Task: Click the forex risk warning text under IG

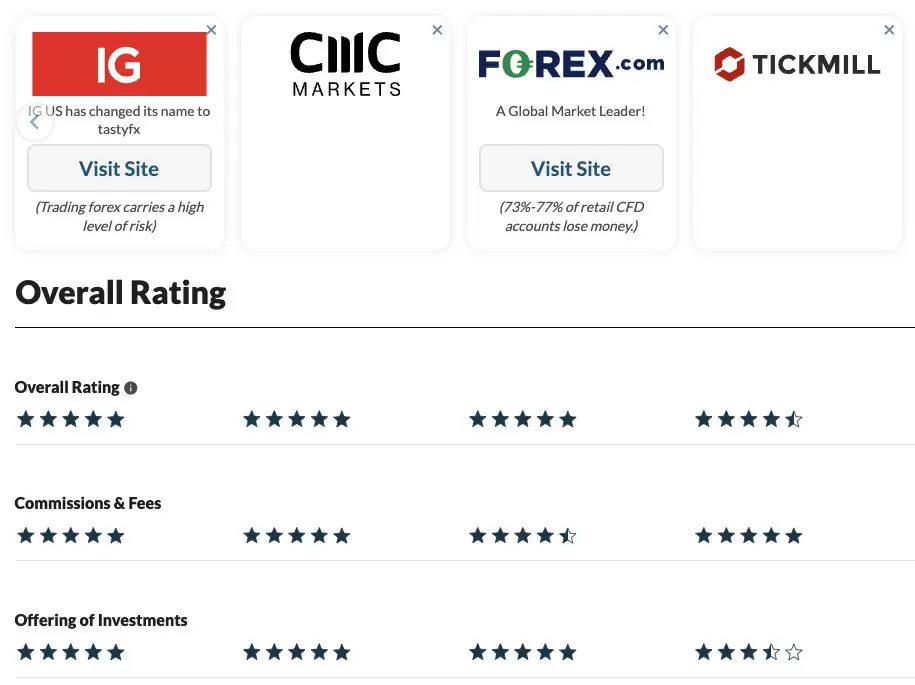Action: [119, 217]
